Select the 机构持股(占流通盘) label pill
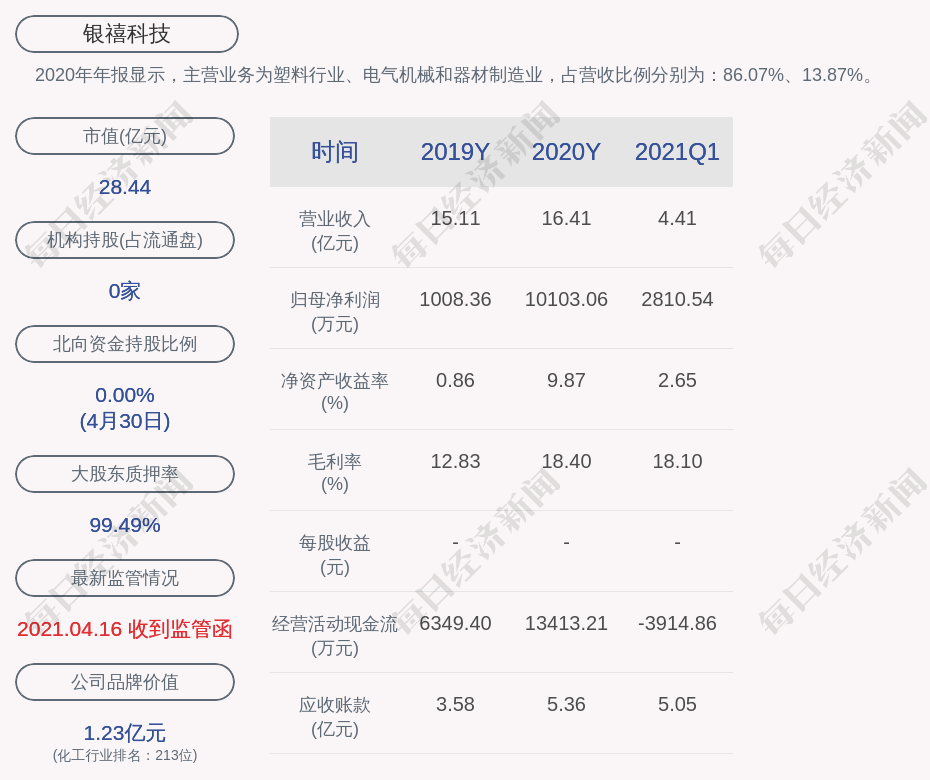 tap(125, 240)
